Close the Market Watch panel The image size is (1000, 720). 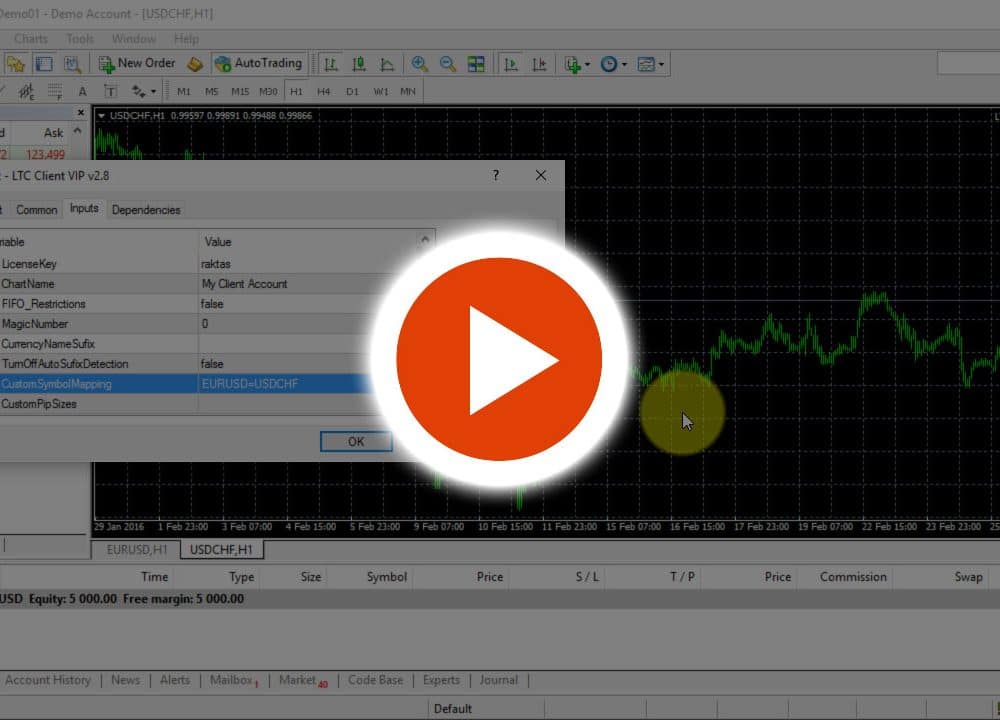[x=80, y=112]
